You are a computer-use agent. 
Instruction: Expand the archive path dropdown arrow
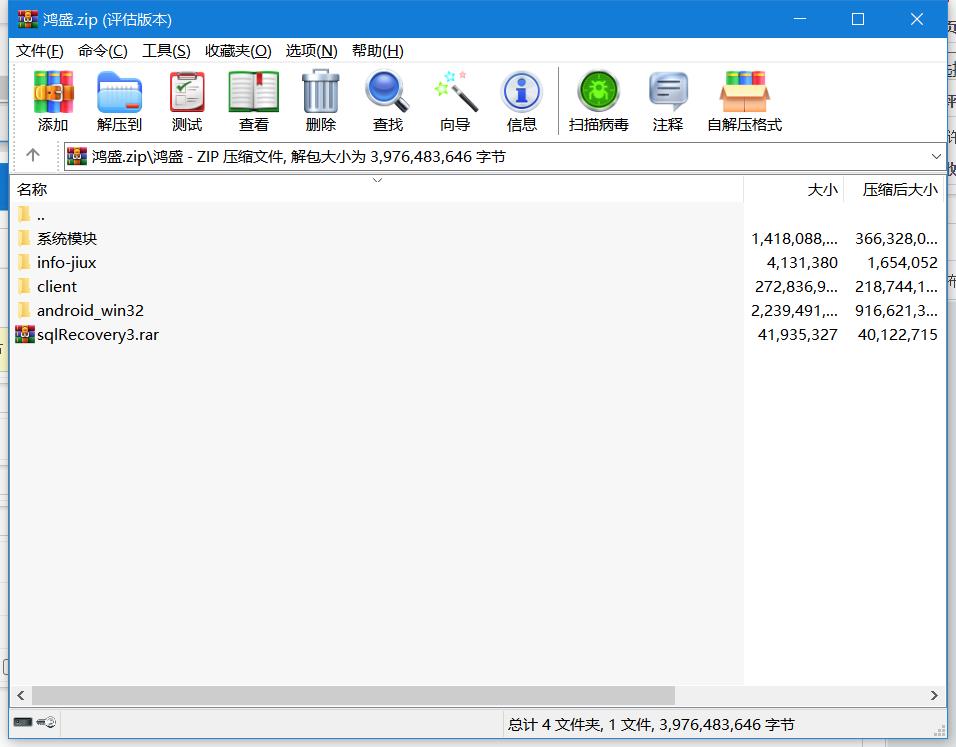(936, 156)
